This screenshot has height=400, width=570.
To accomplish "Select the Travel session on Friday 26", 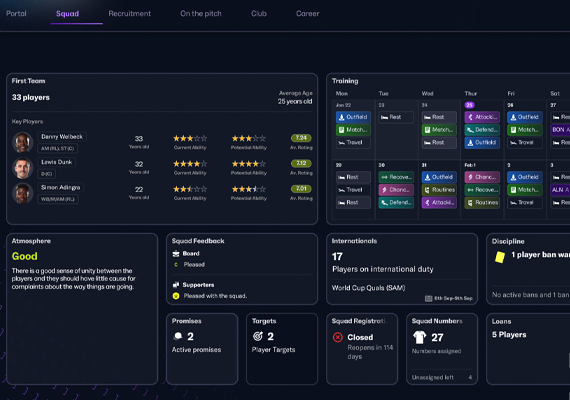I will (525, 143).
